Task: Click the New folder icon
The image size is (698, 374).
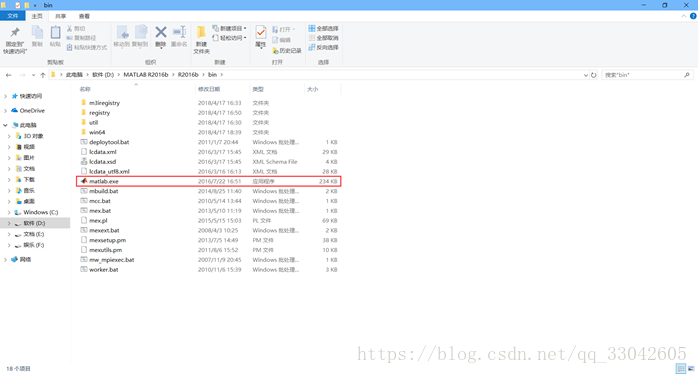Action: [201, 33]
